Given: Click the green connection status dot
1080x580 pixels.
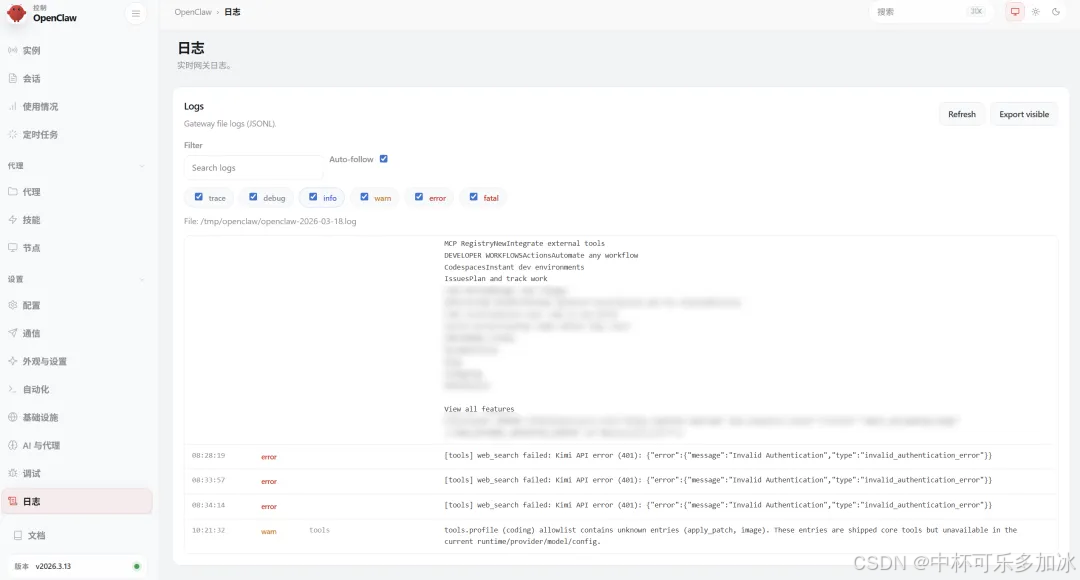Looking at the screenshot, I should 136,566.
